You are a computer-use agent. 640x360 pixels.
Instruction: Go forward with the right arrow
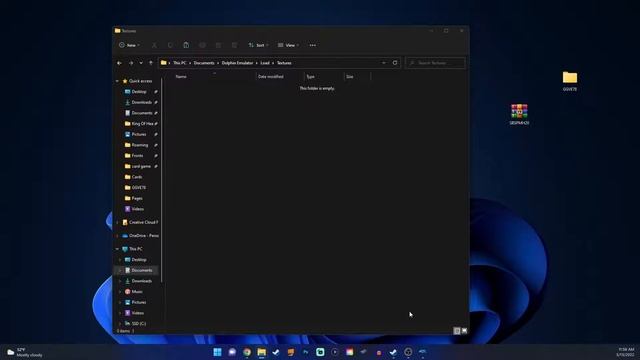[x=131, y=63]
